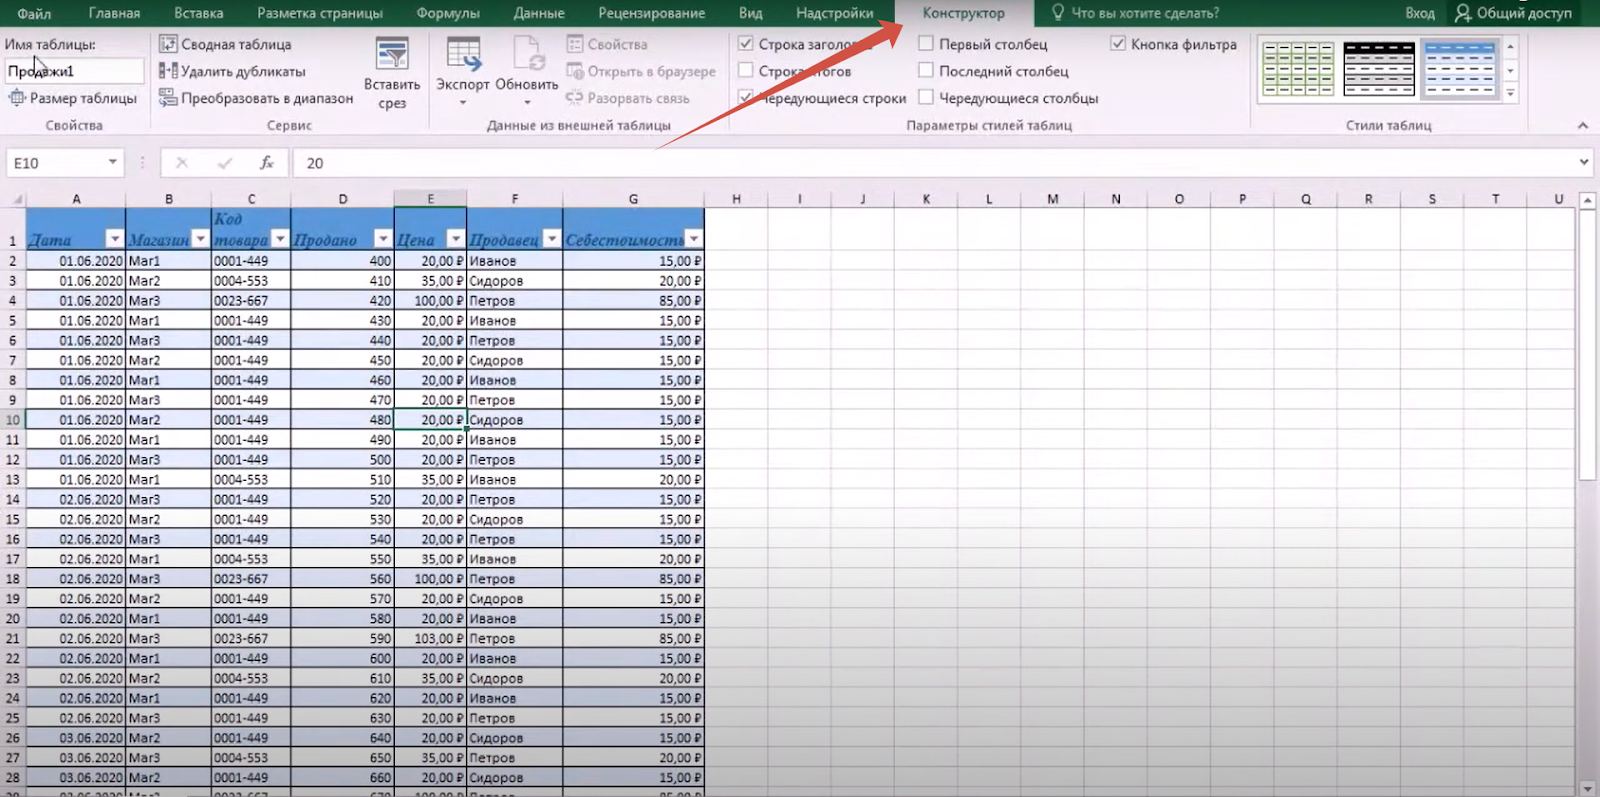This screenshot has width=1600, height=797.
Task: Uncheck Строка заголовка checkbox
Action: click(x=745, y=44)
